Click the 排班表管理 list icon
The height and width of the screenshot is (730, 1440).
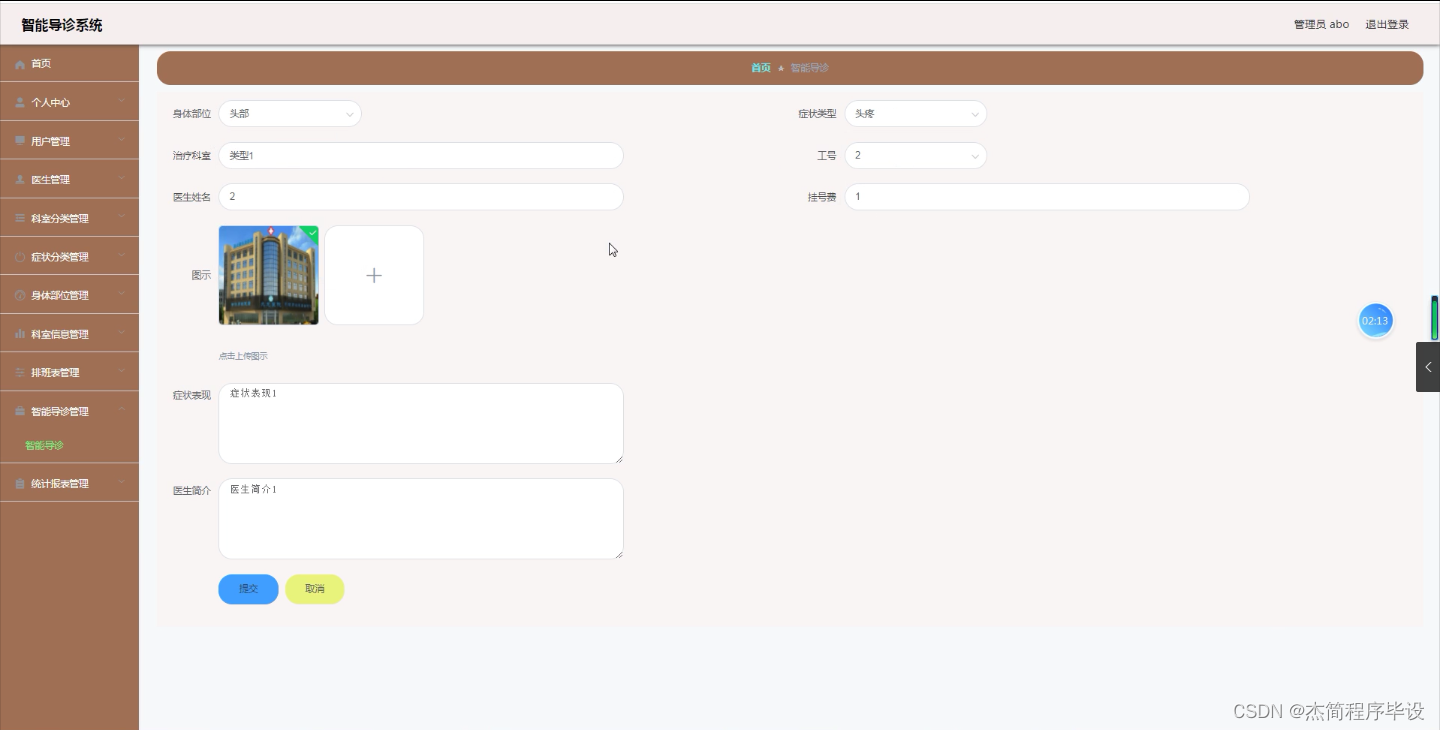pos(20,371)
